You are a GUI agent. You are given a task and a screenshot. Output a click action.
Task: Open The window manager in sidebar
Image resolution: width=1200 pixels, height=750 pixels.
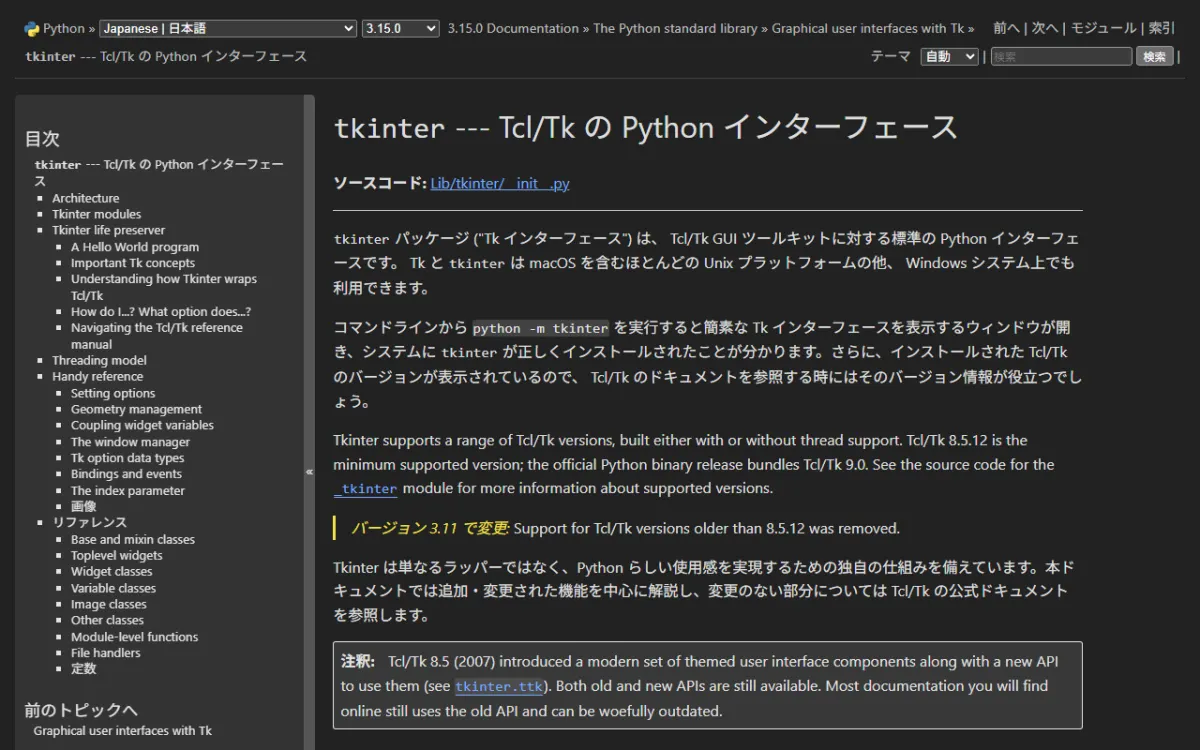tap(130, 442)
